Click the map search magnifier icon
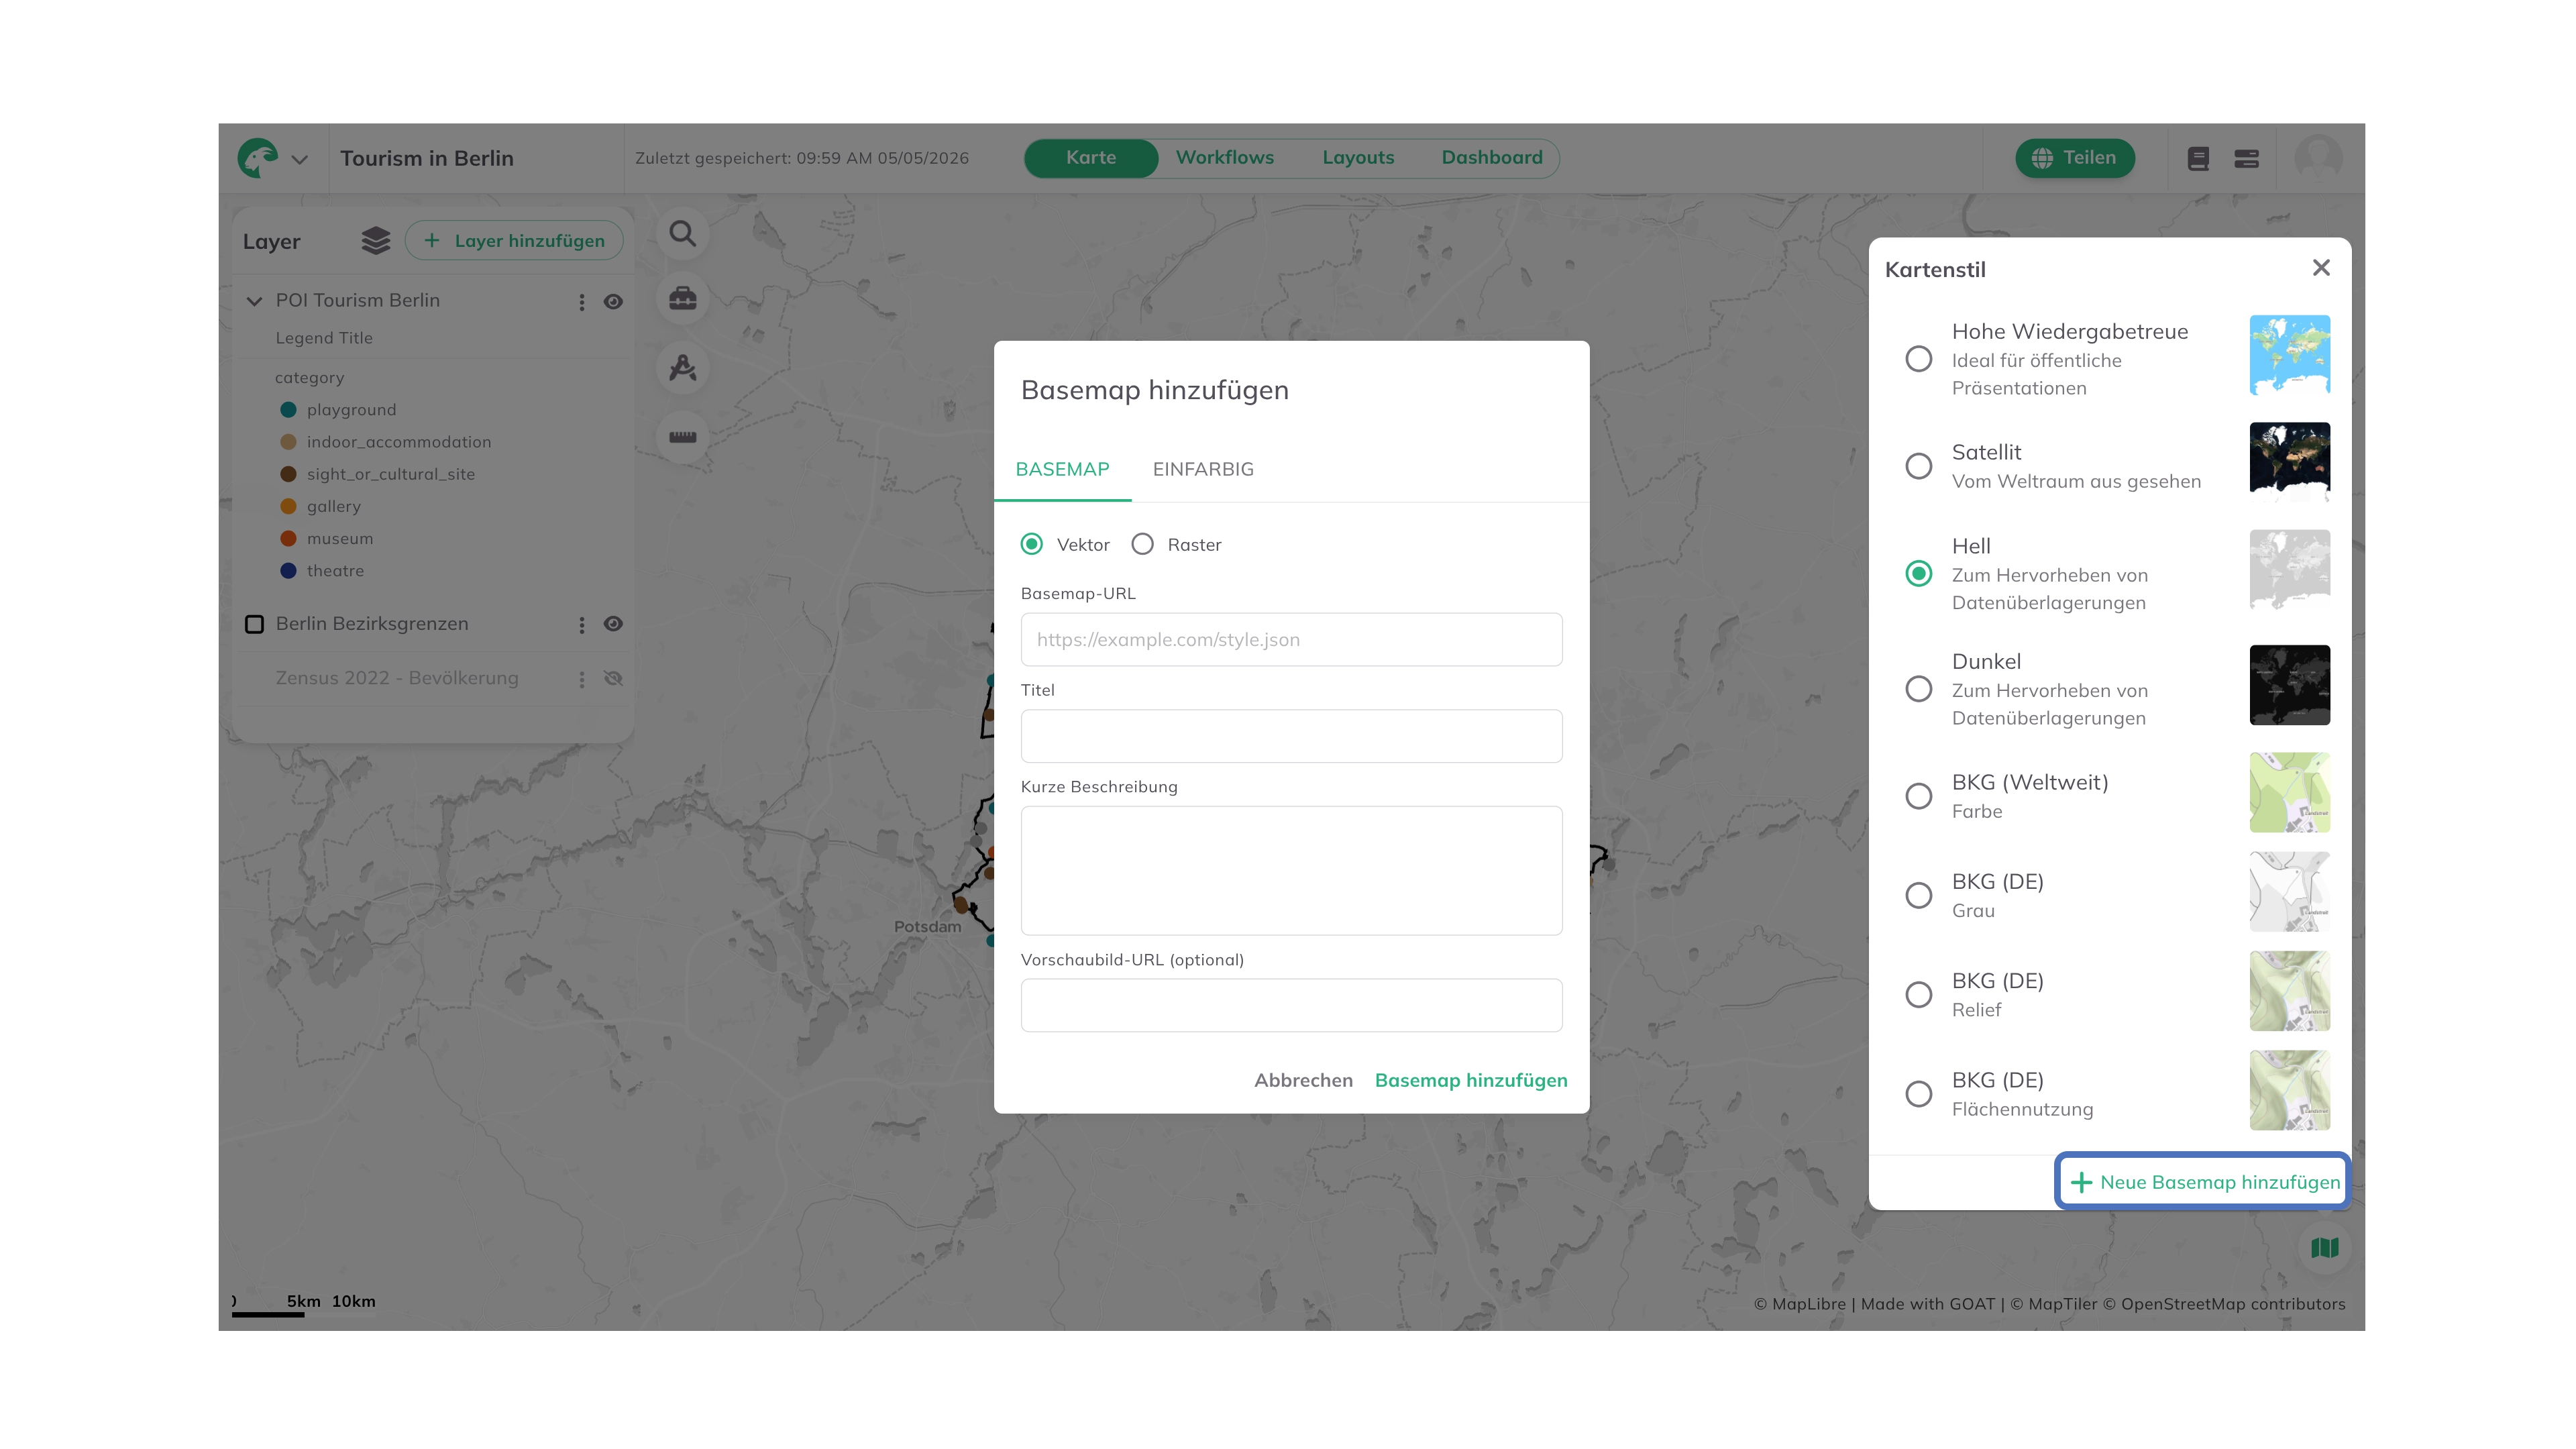 pyautogui.click(x=683, y=233)
